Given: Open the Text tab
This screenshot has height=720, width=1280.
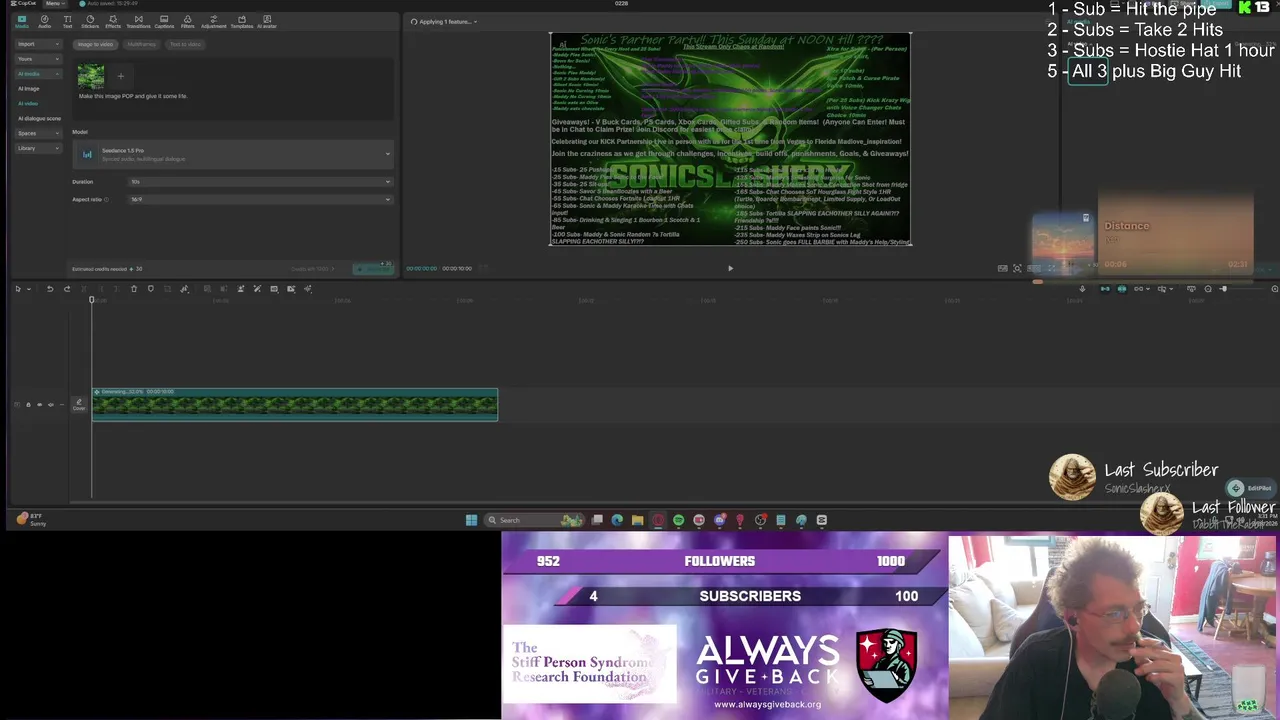Looking at the screenshot, I should 67,21.
